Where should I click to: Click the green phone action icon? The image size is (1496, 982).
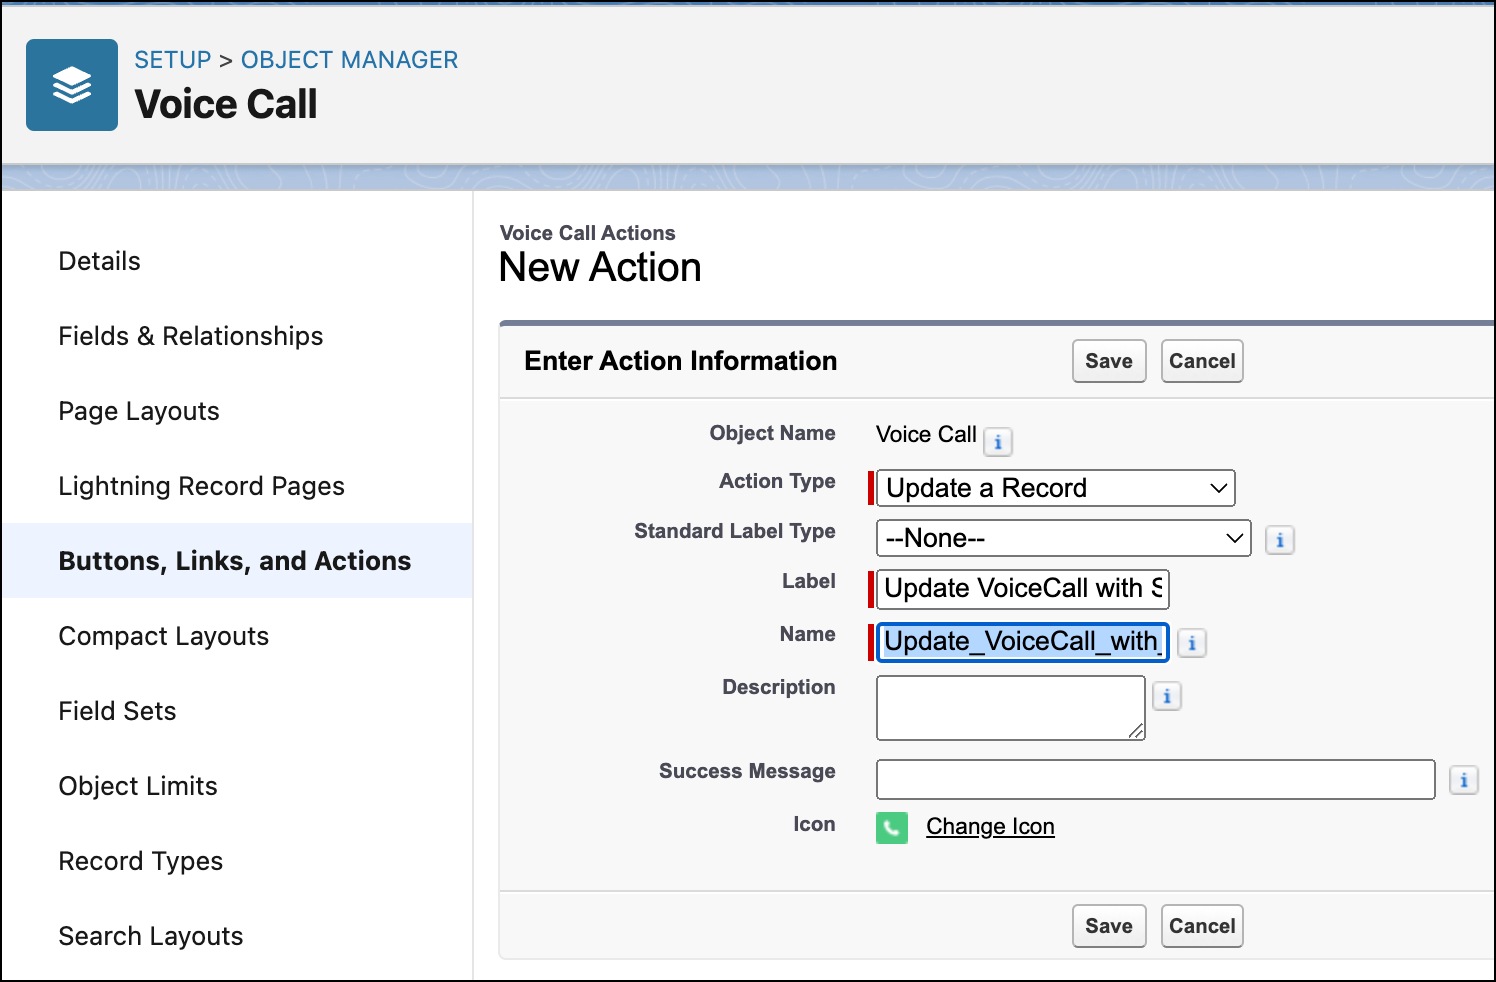tap(892, 828)
